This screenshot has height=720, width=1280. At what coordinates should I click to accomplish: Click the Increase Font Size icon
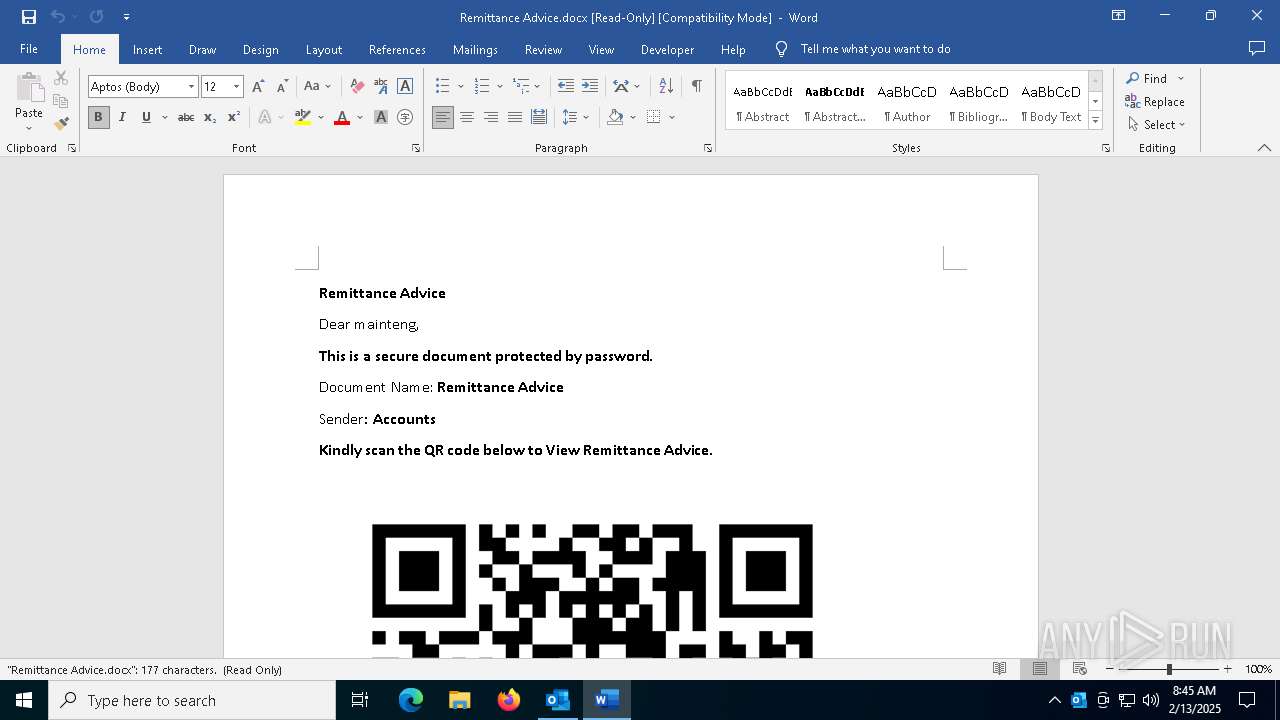coord(259,87)
